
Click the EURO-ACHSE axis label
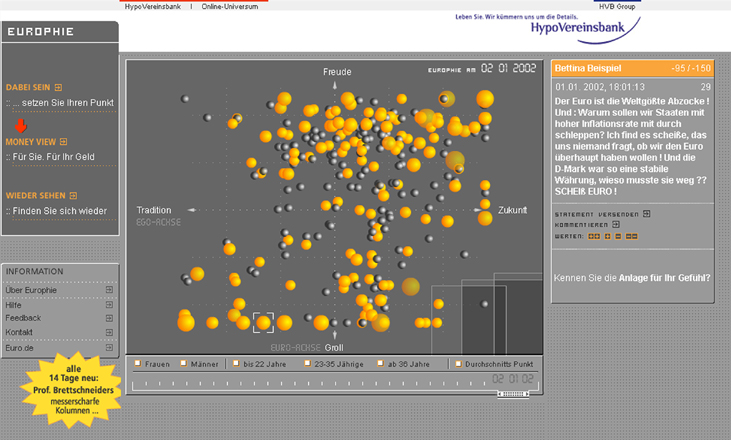[x=296, y=348]
